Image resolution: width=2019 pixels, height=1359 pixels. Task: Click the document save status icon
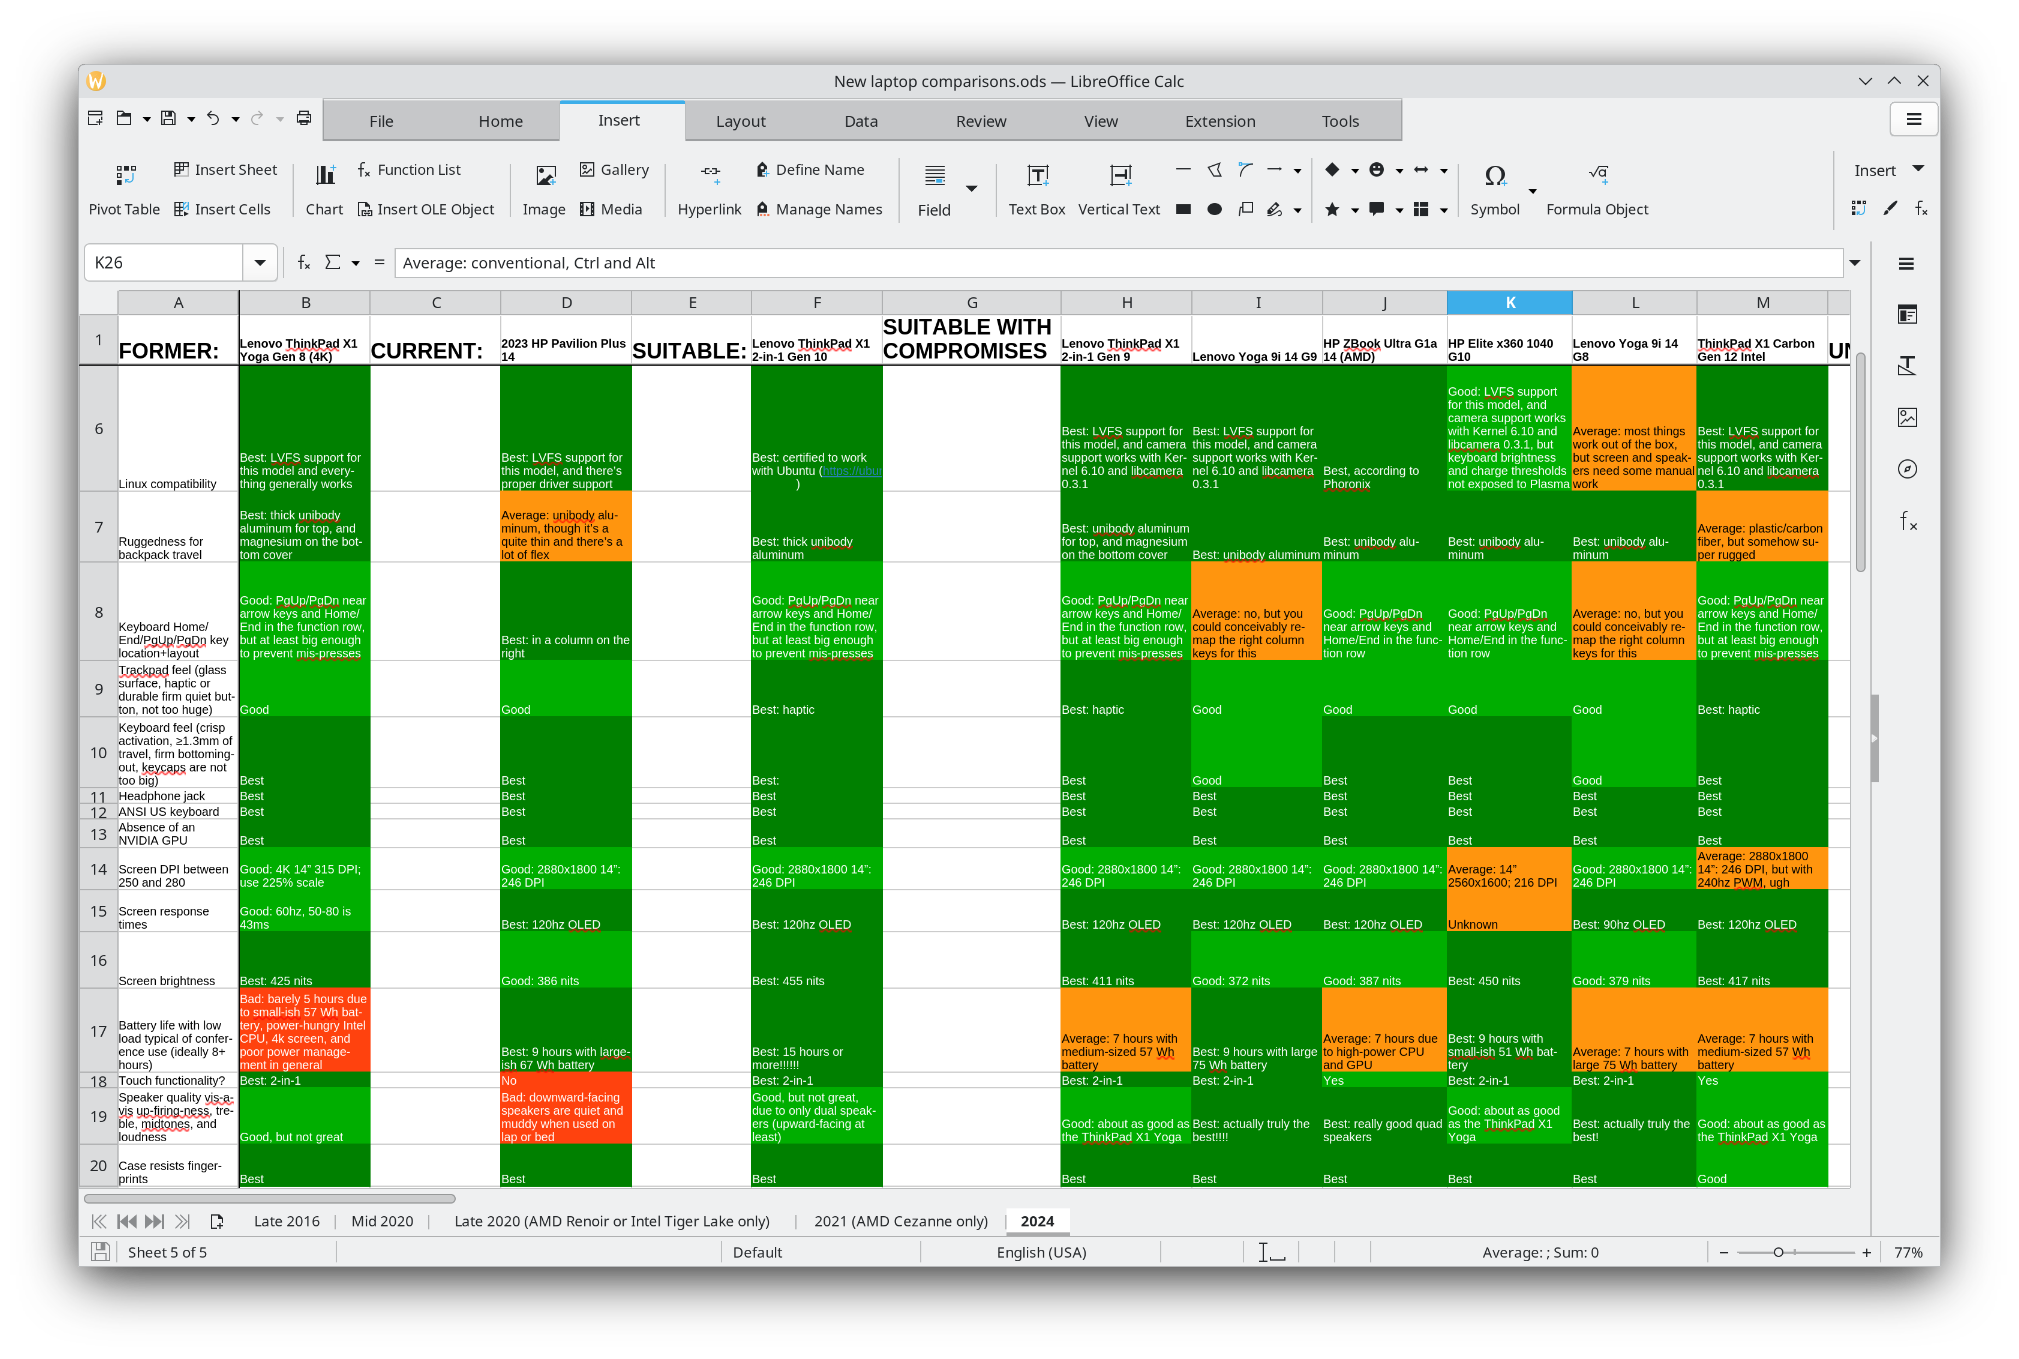[100, 1252]
